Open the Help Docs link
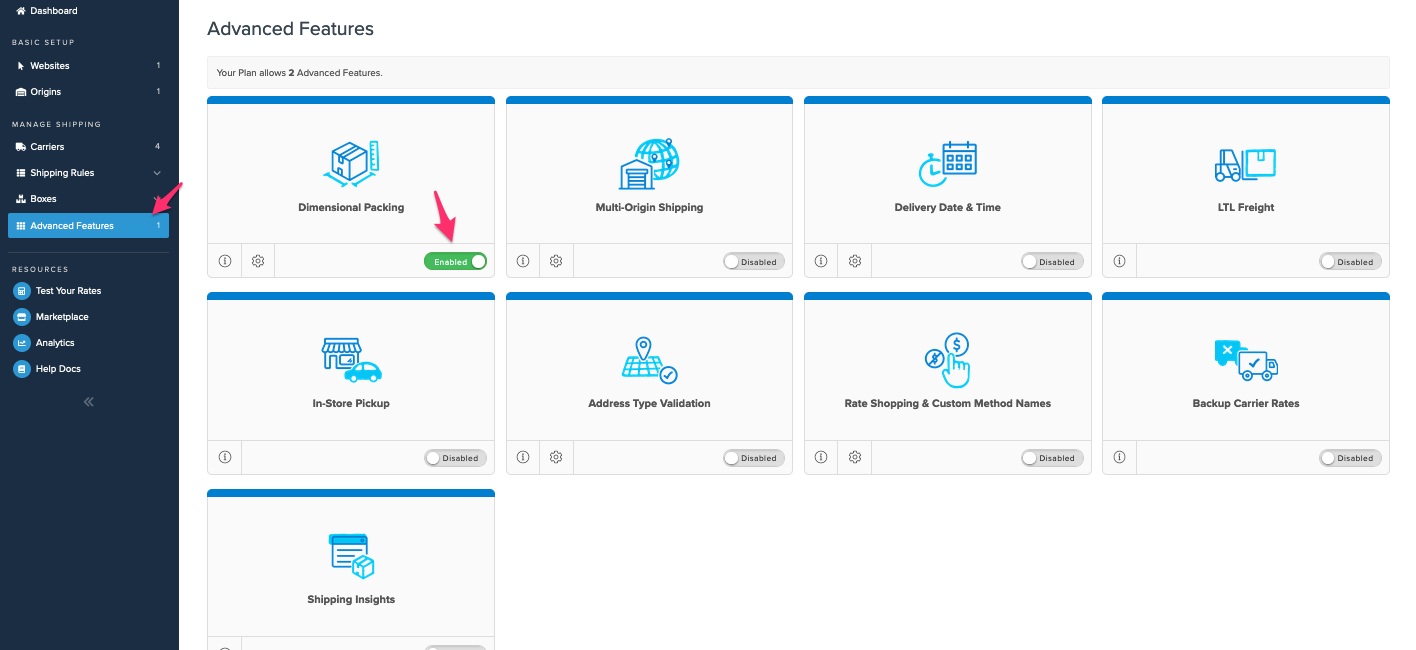1416x650 pixels. (58, 369)
